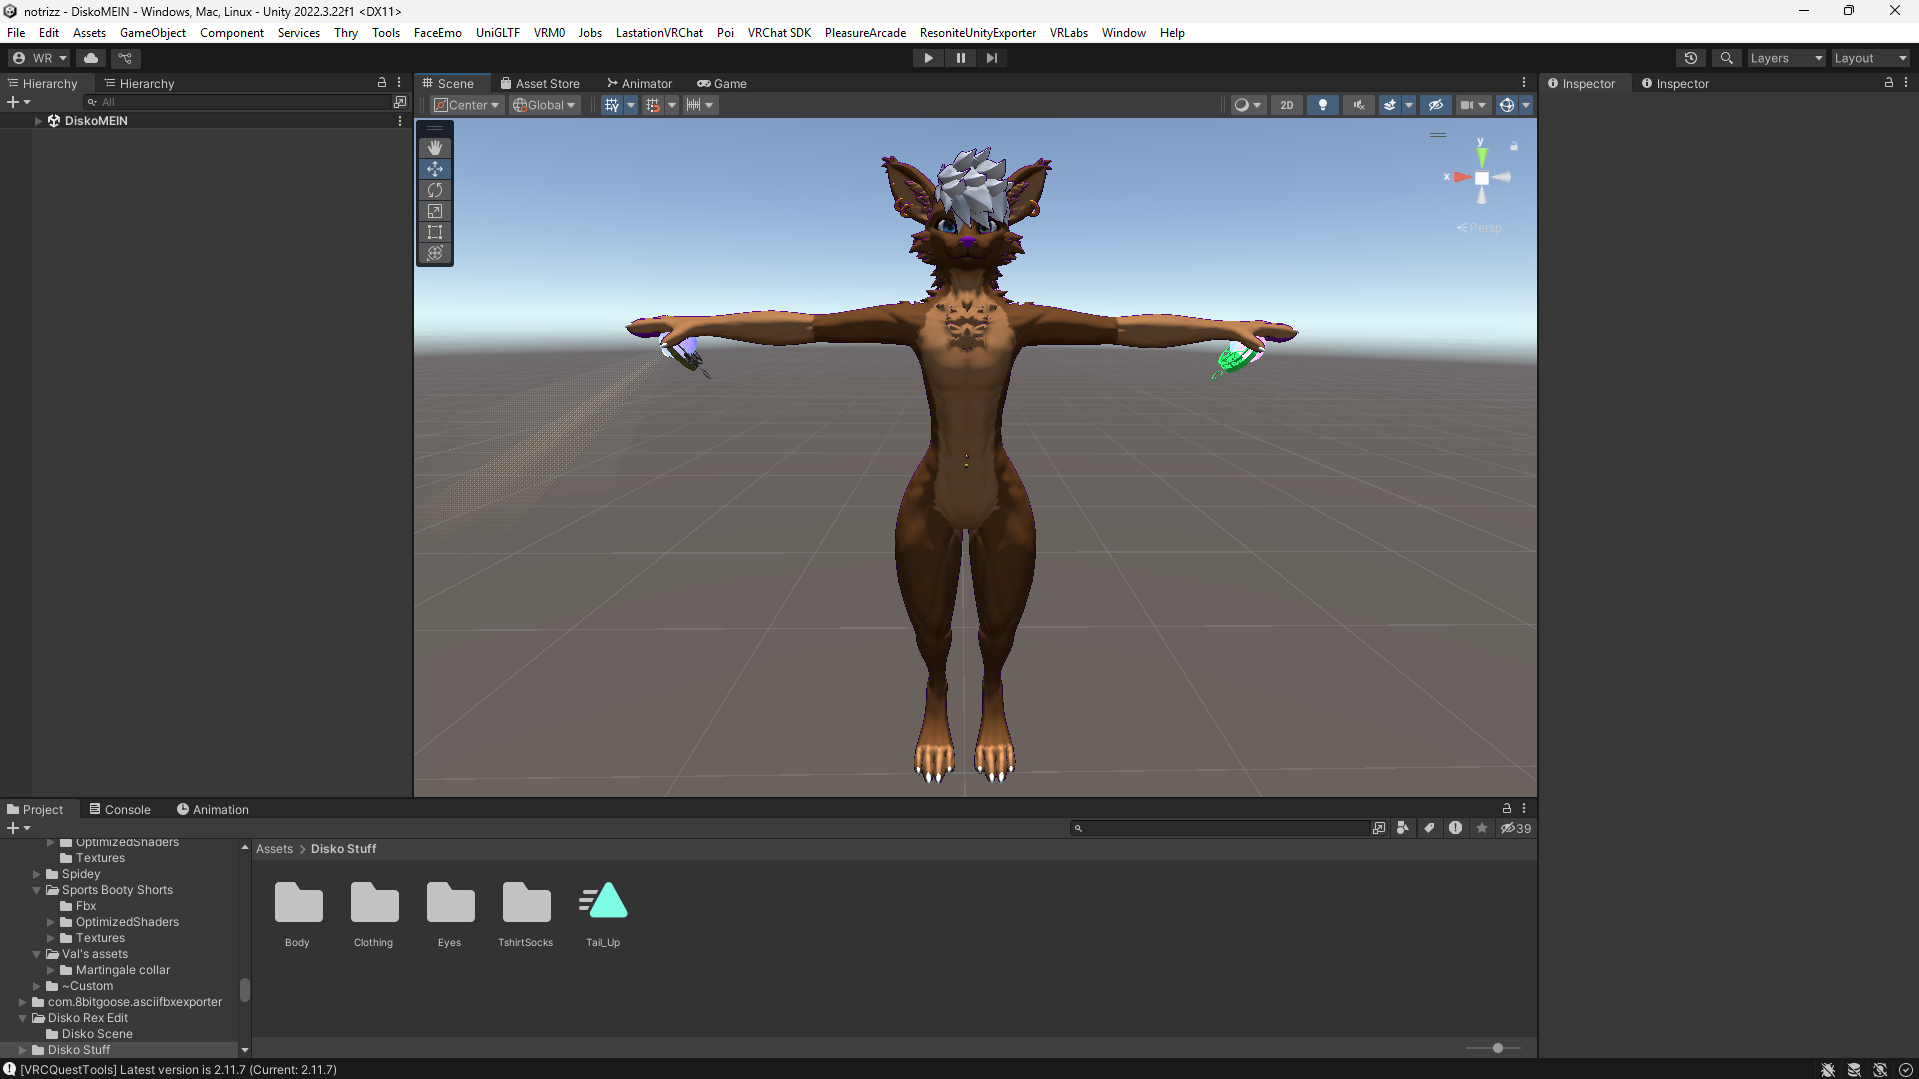1919x1079 pixels.
Task: Open the GameObject menu
Action: 153,33
